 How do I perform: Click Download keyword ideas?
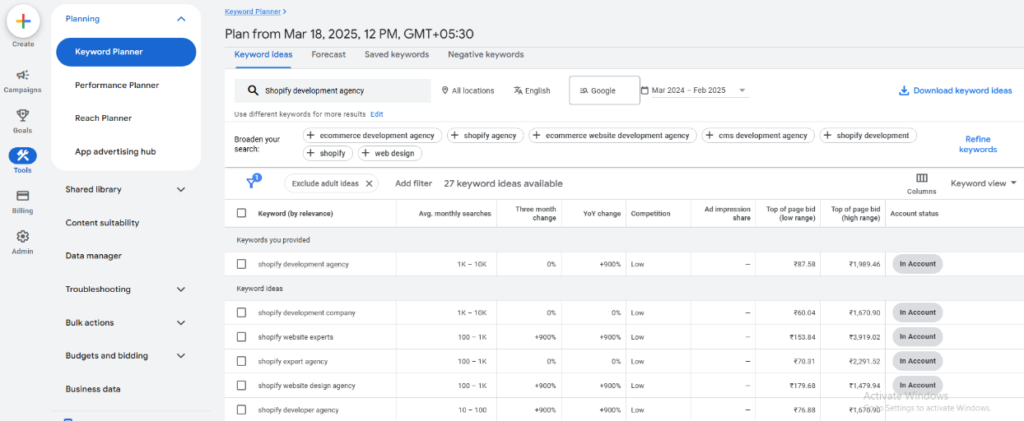click(955, 90)
